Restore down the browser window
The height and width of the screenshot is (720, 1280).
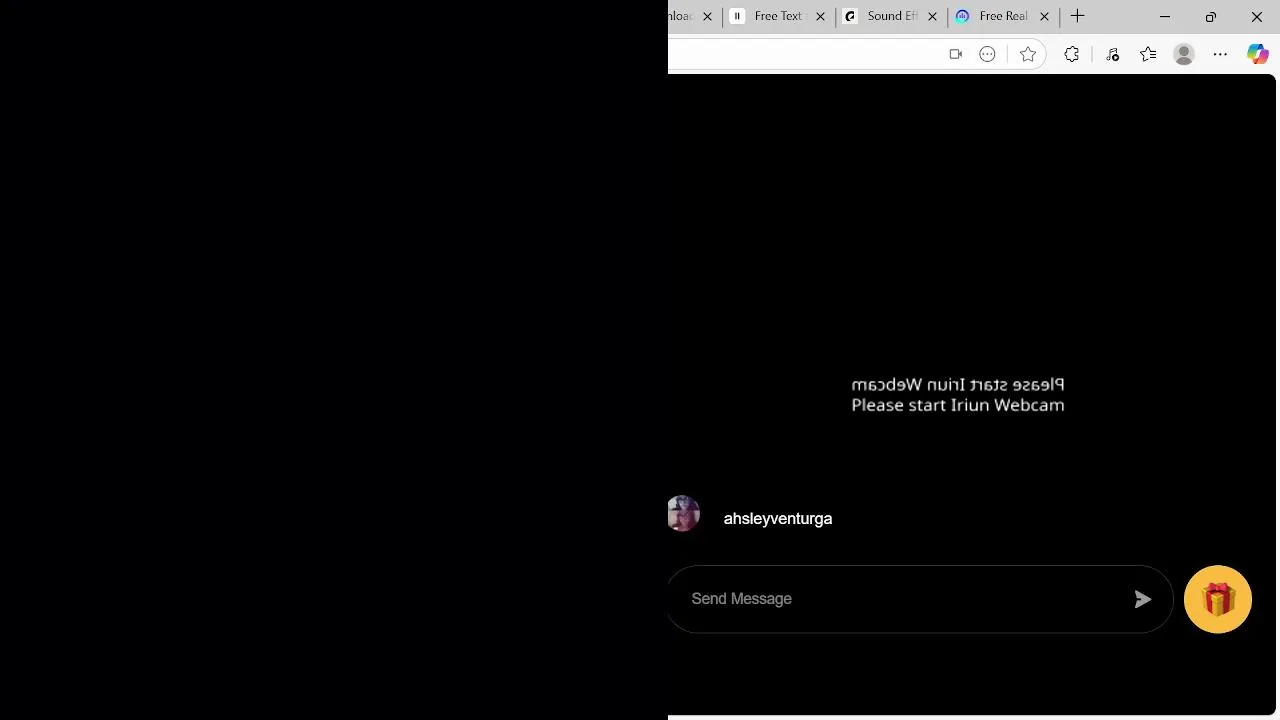click(x=1211, y=16)
